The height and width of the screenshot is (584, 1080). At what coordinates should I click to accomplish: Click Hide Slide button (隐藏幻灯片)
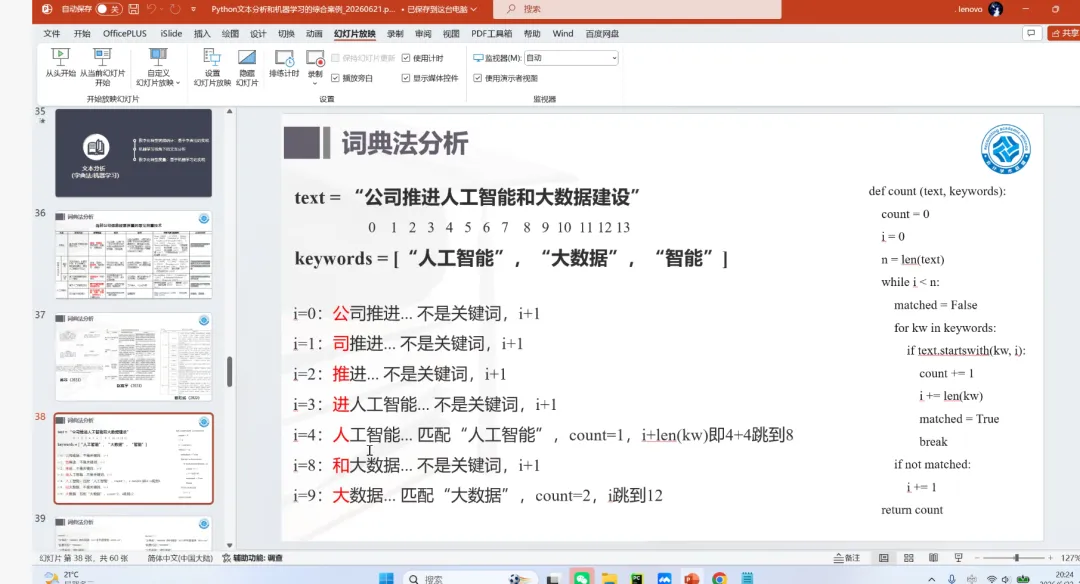(247, 67)
